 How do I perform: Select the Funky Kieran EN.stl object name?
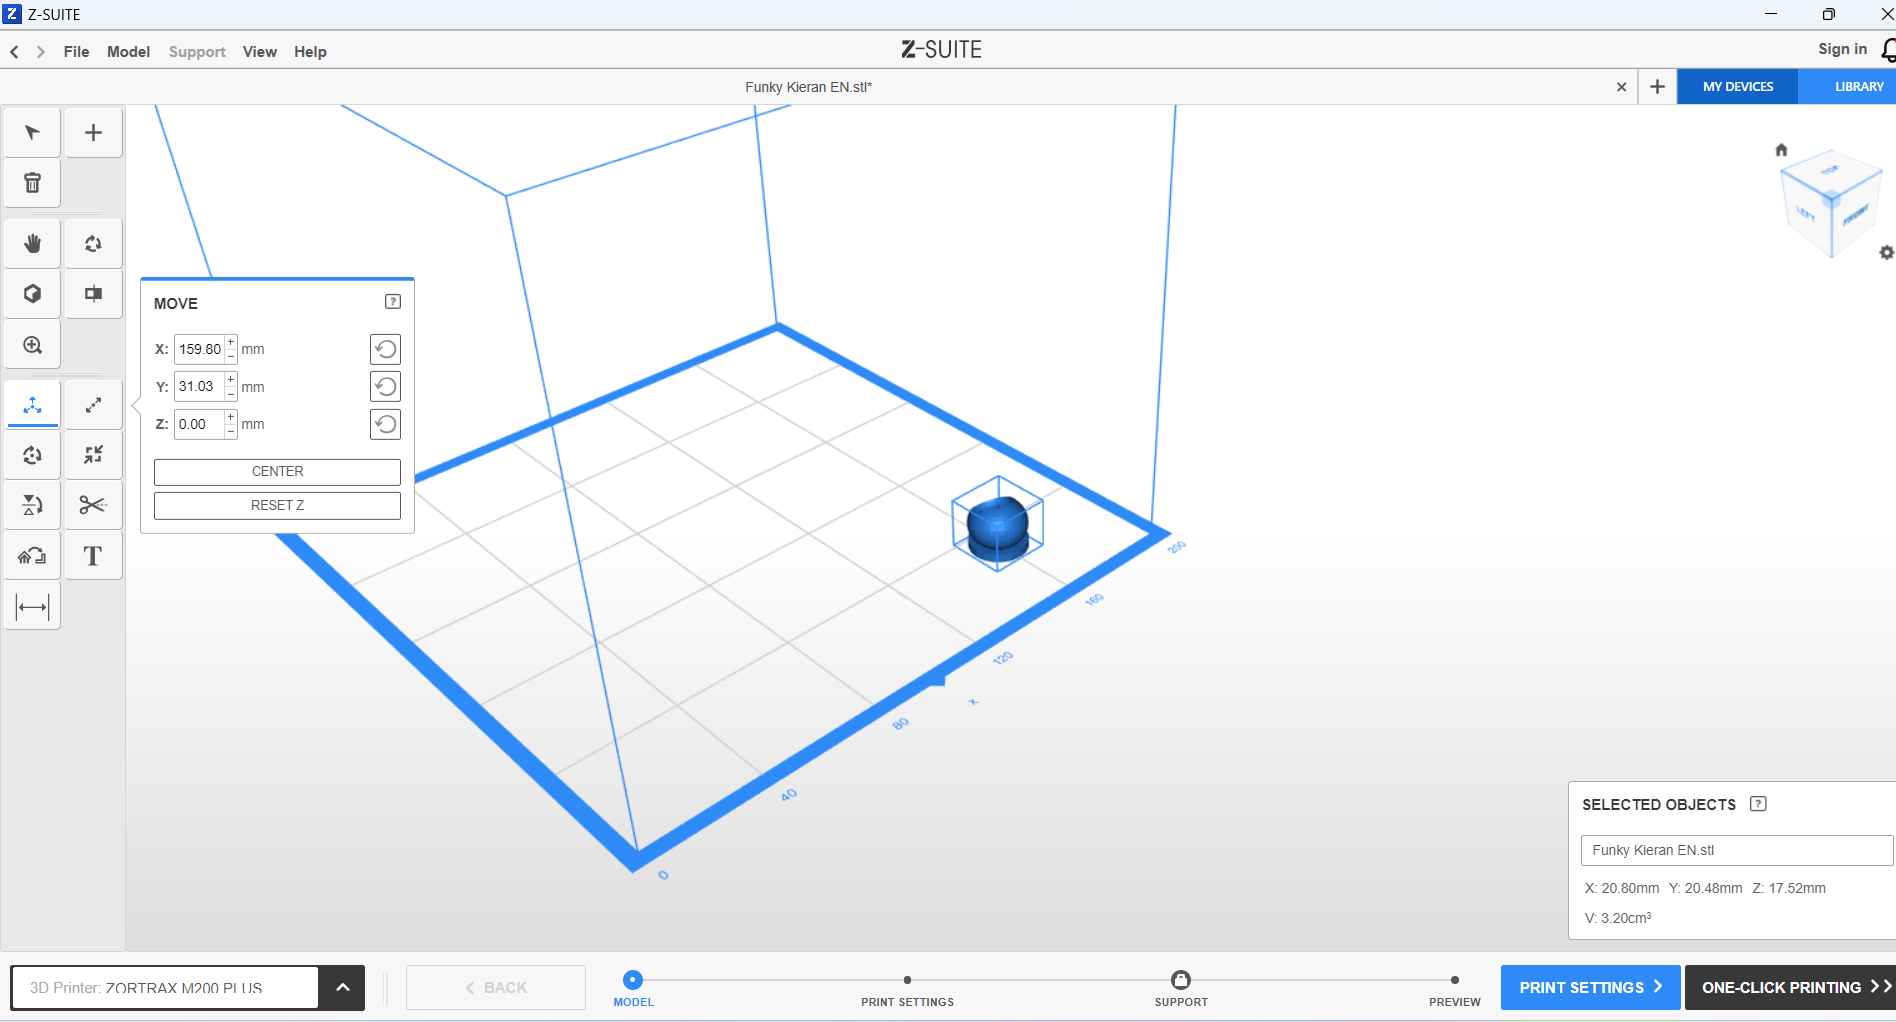coord(1736,850)
